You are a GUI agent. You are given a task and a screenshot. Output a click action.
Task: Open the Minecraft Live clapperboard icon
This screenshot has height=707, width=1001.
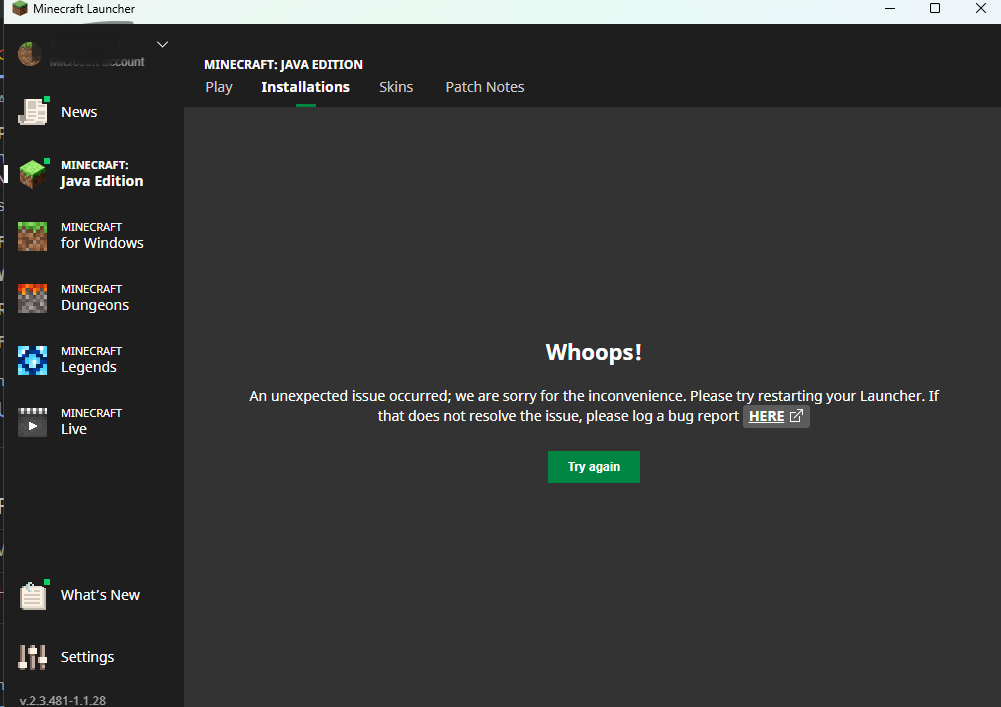[33, 422]
